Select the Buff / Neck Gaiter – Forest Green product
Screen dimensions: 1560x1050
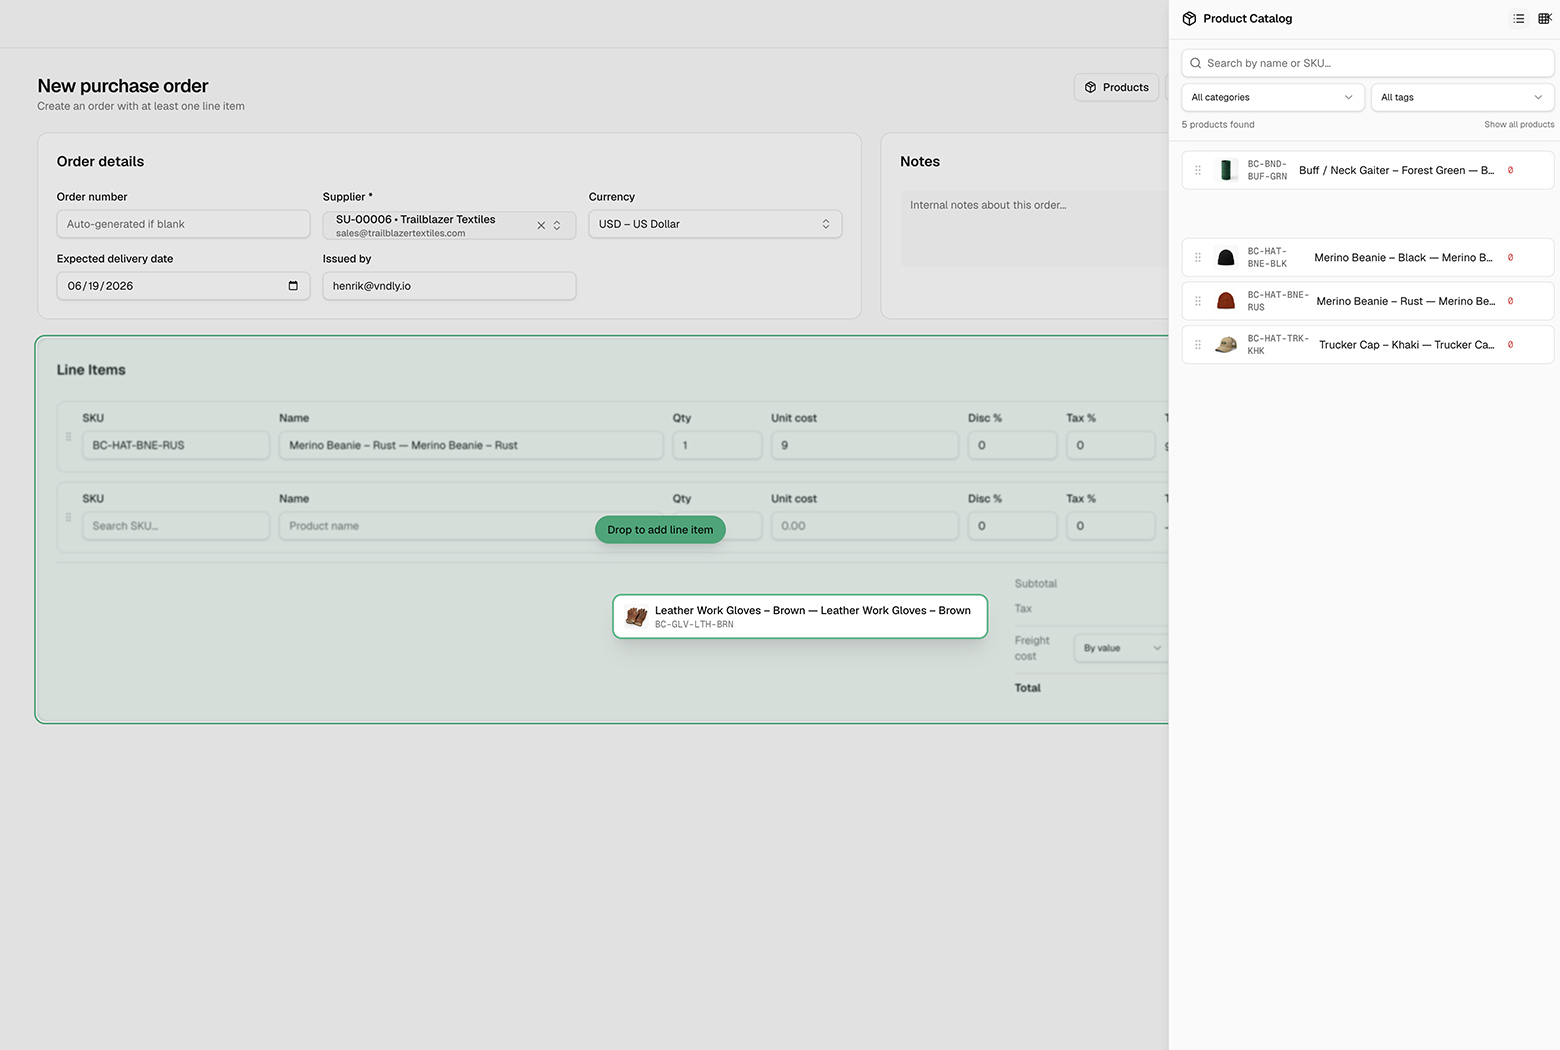[x=1396, y=170]
